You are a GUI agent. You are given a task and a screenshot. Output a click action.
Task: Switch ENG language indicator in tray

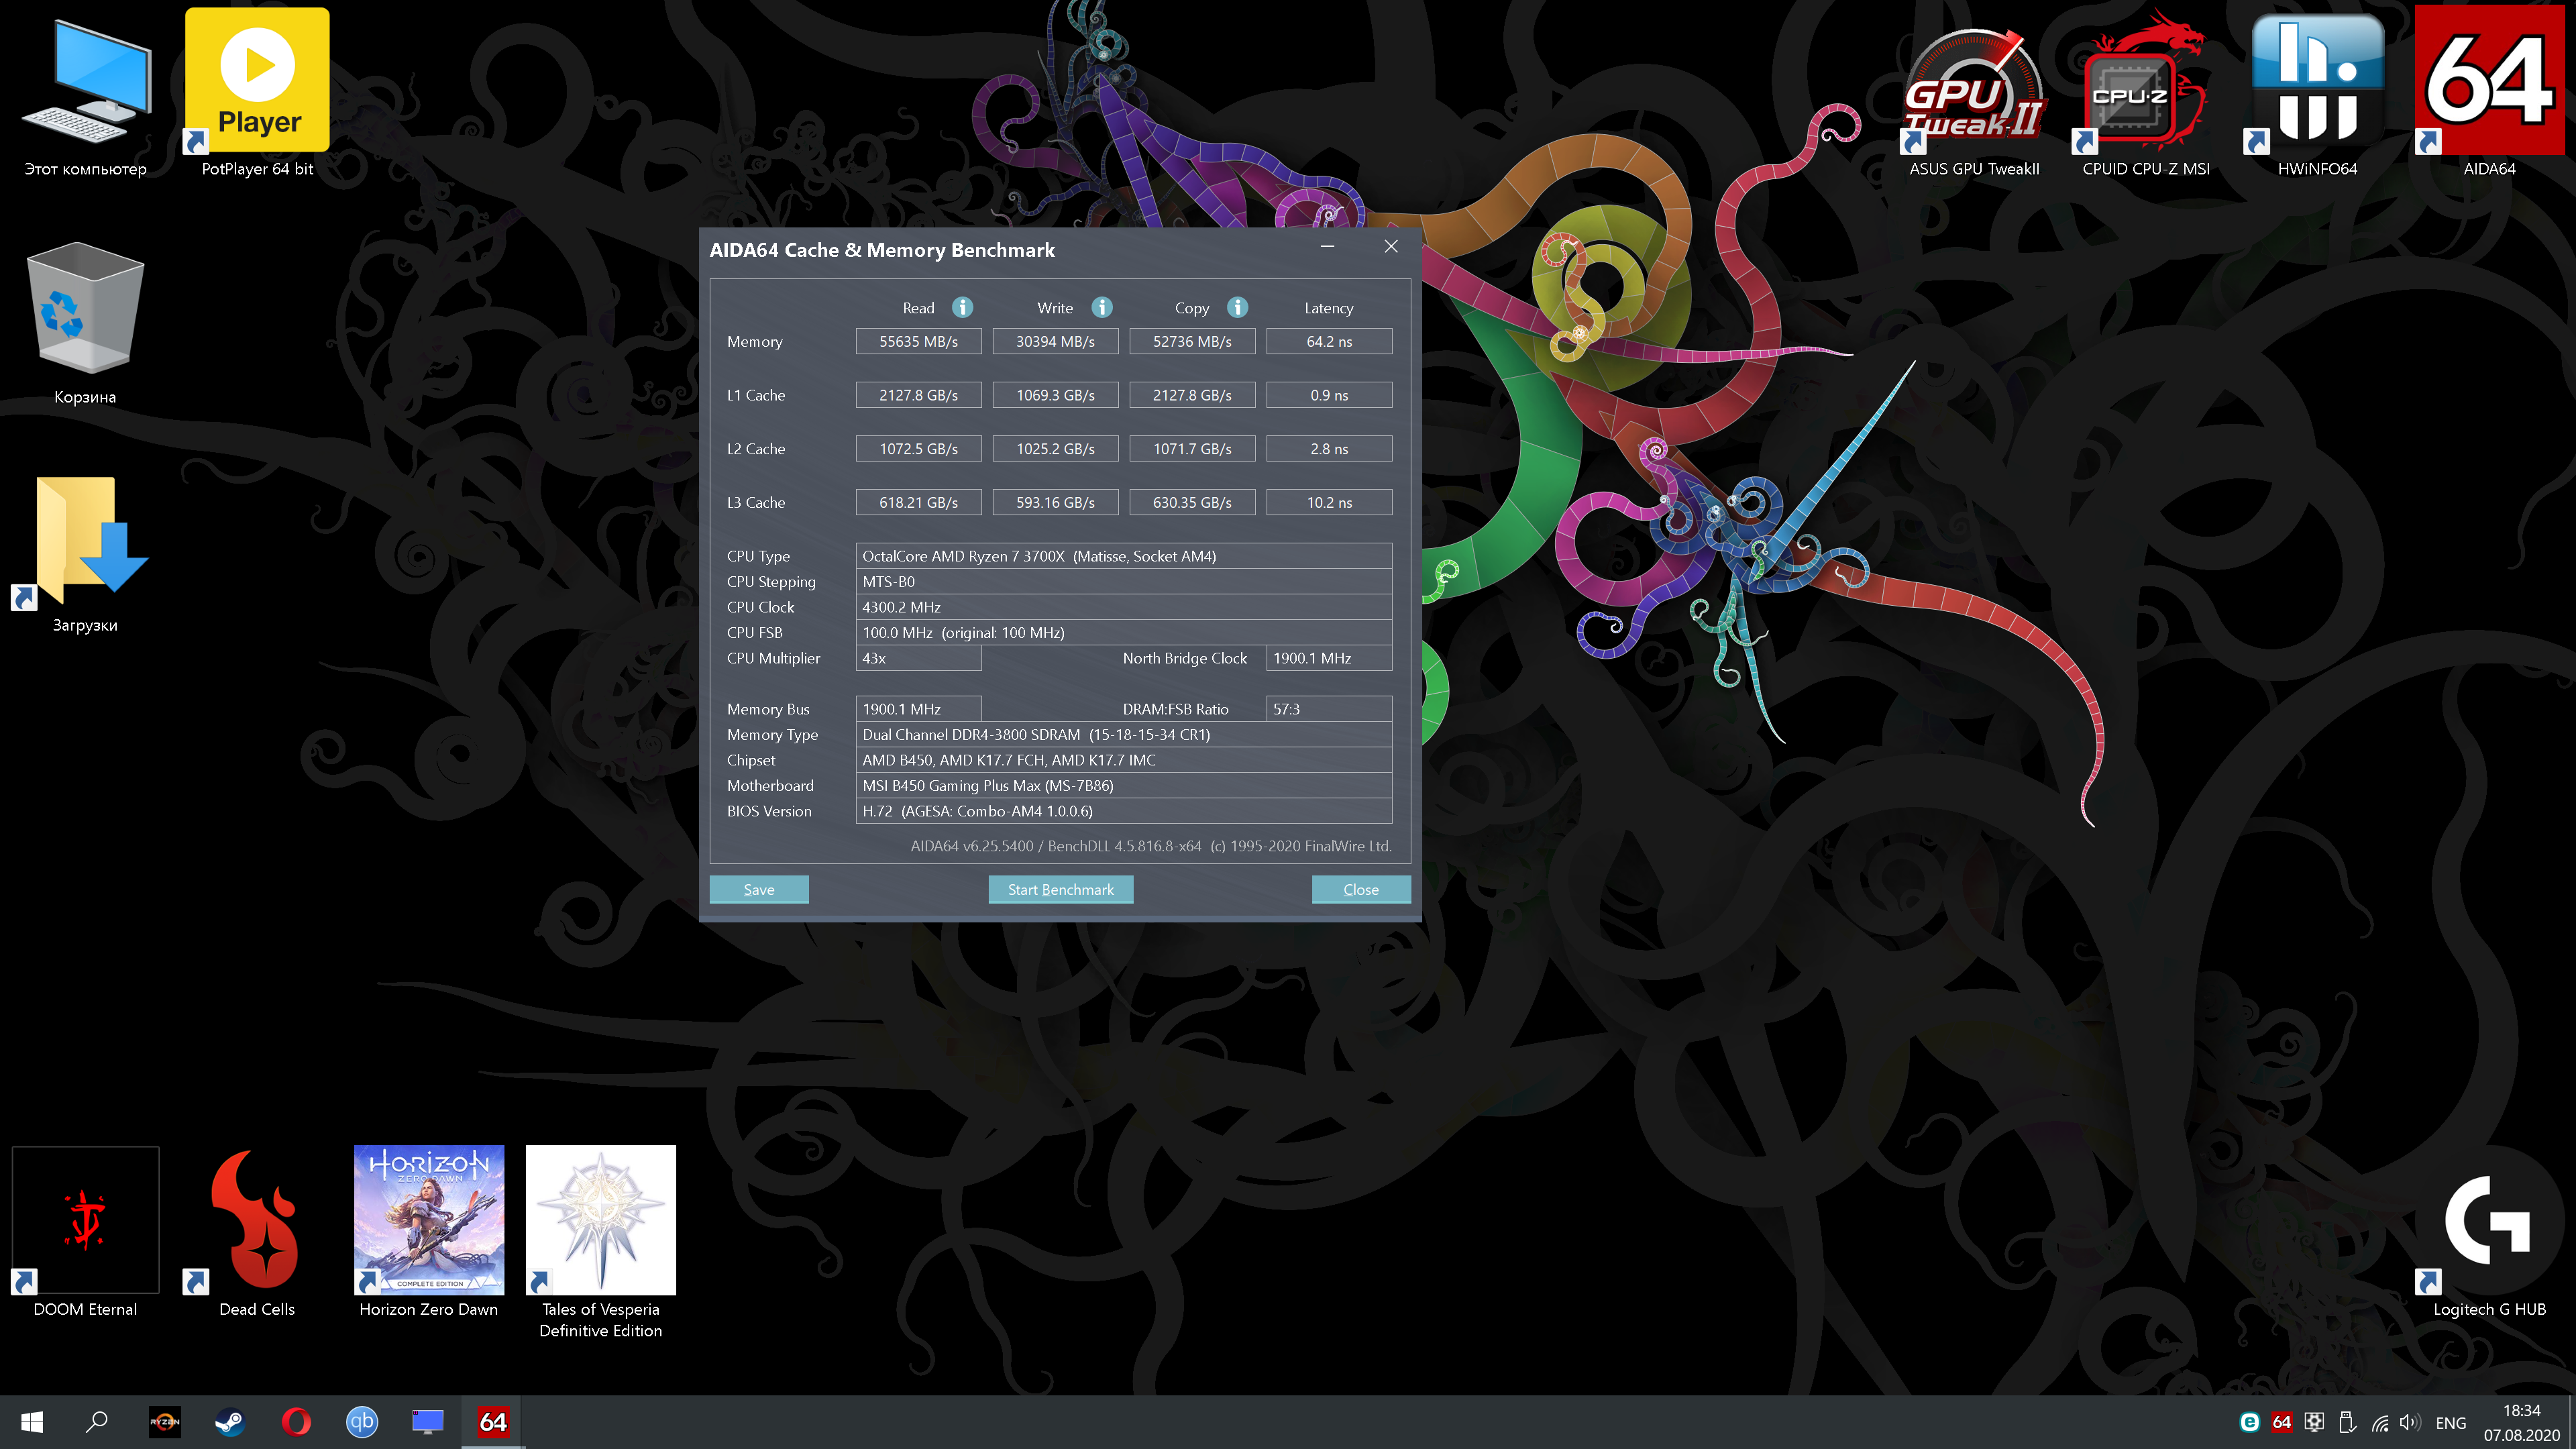[x=2450, y=1422]
